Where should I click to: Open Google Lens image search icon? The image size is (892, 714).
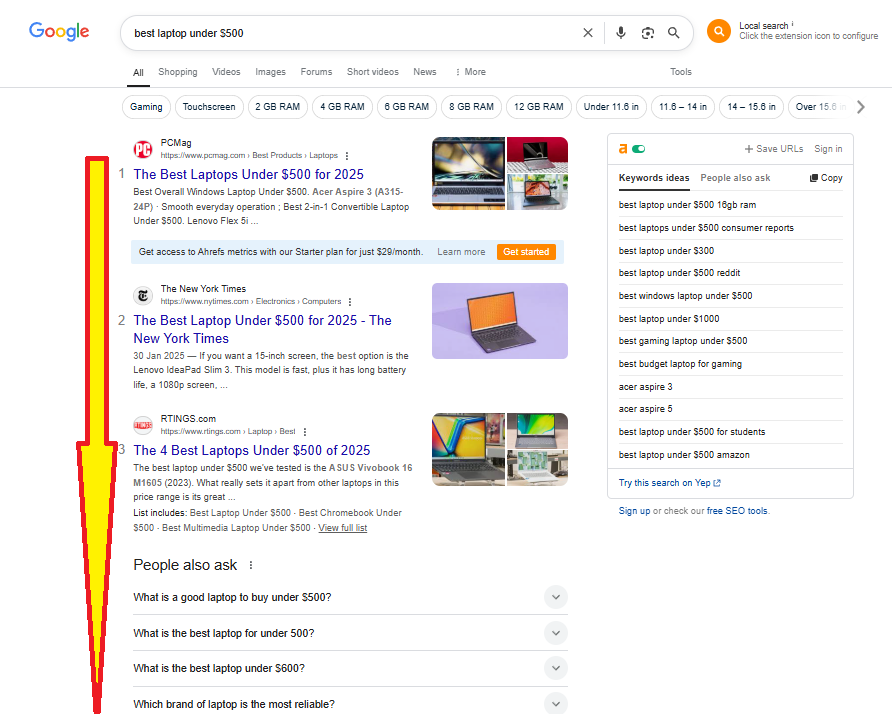tap(647, 33)
